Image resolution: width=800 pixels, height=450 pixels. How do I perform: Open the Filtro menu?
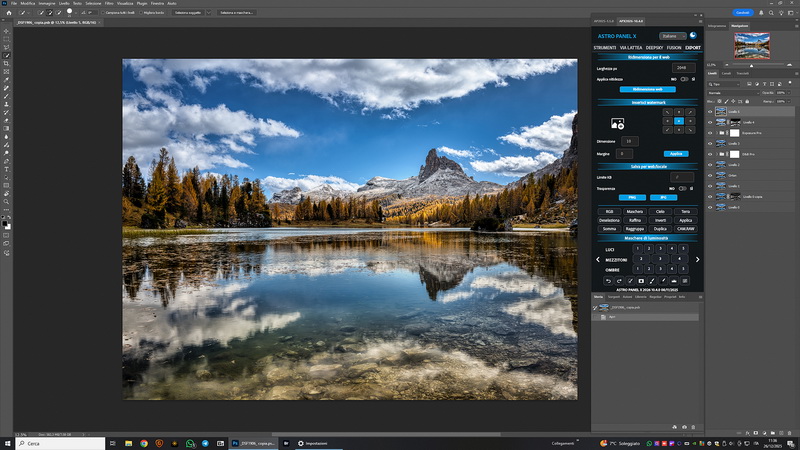pos(109,4)
